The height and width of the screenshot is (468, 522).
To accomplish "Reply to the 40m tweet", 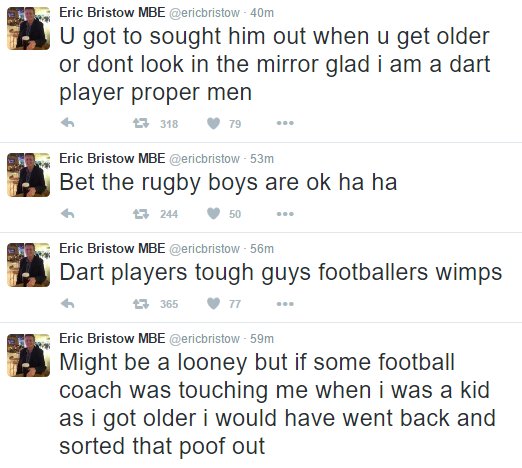I will tap(68, 123).
